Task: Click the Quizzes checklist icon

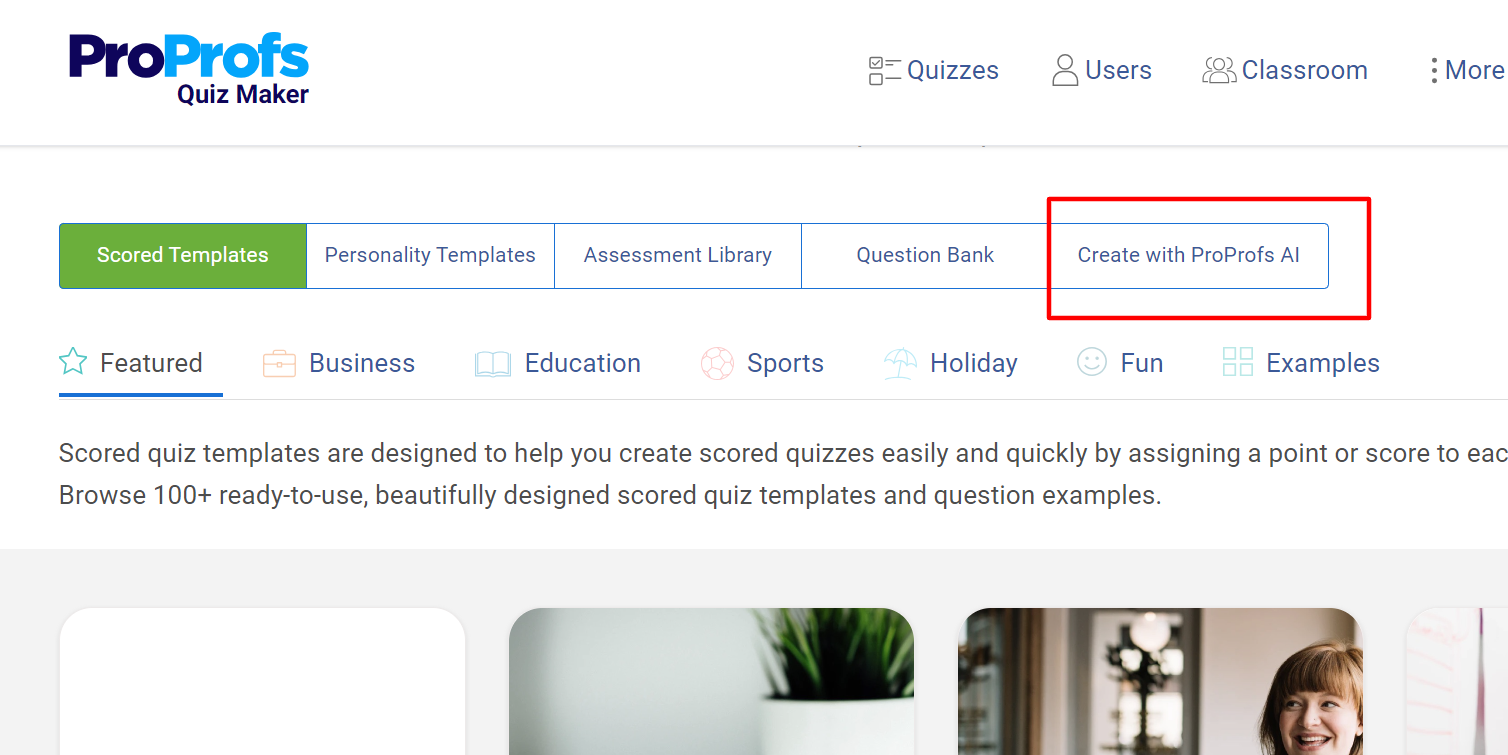Action: (884, 70)
